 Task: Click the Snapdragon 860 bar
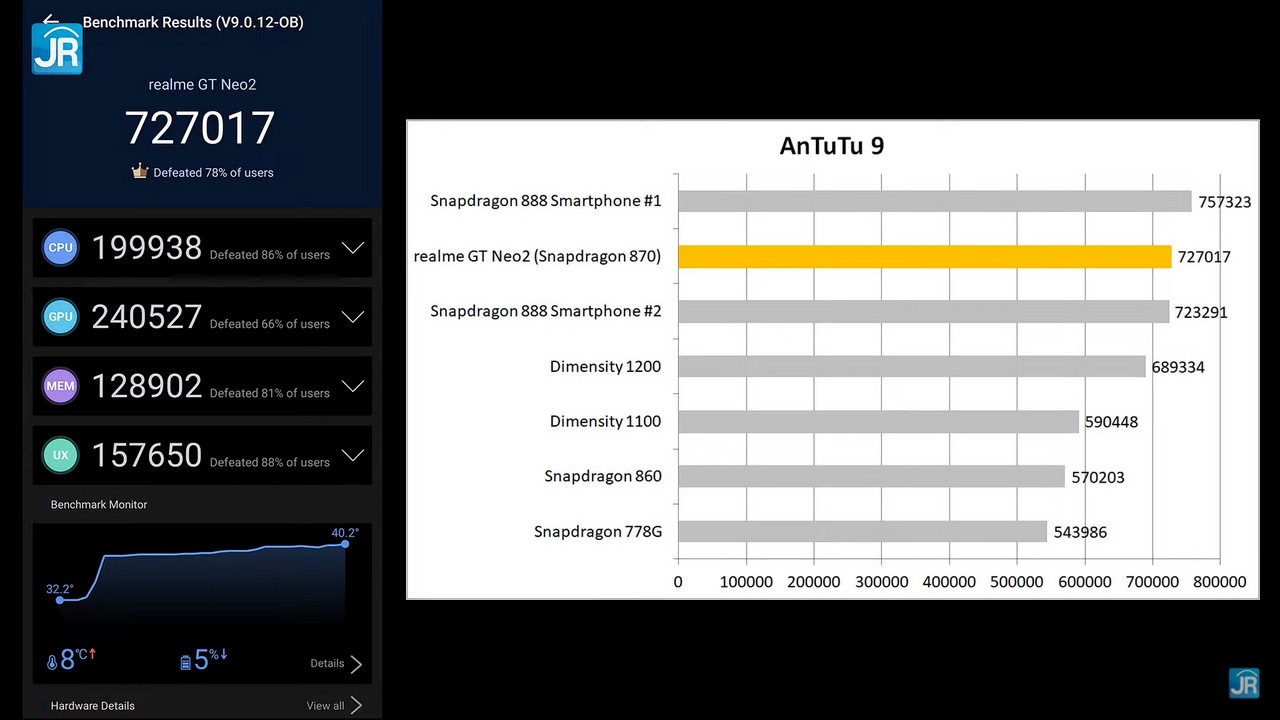click(x=872, y=476)
